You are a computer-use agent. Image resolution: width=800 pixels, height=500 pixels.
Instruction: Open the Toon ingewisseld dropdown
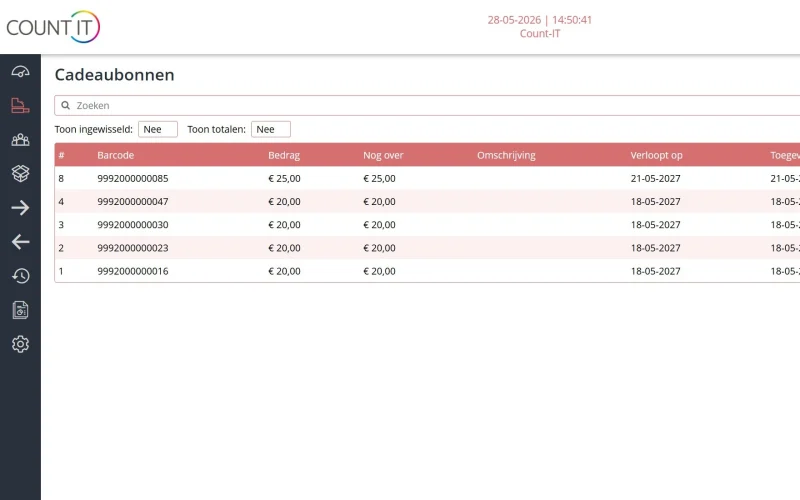[158, 130]
